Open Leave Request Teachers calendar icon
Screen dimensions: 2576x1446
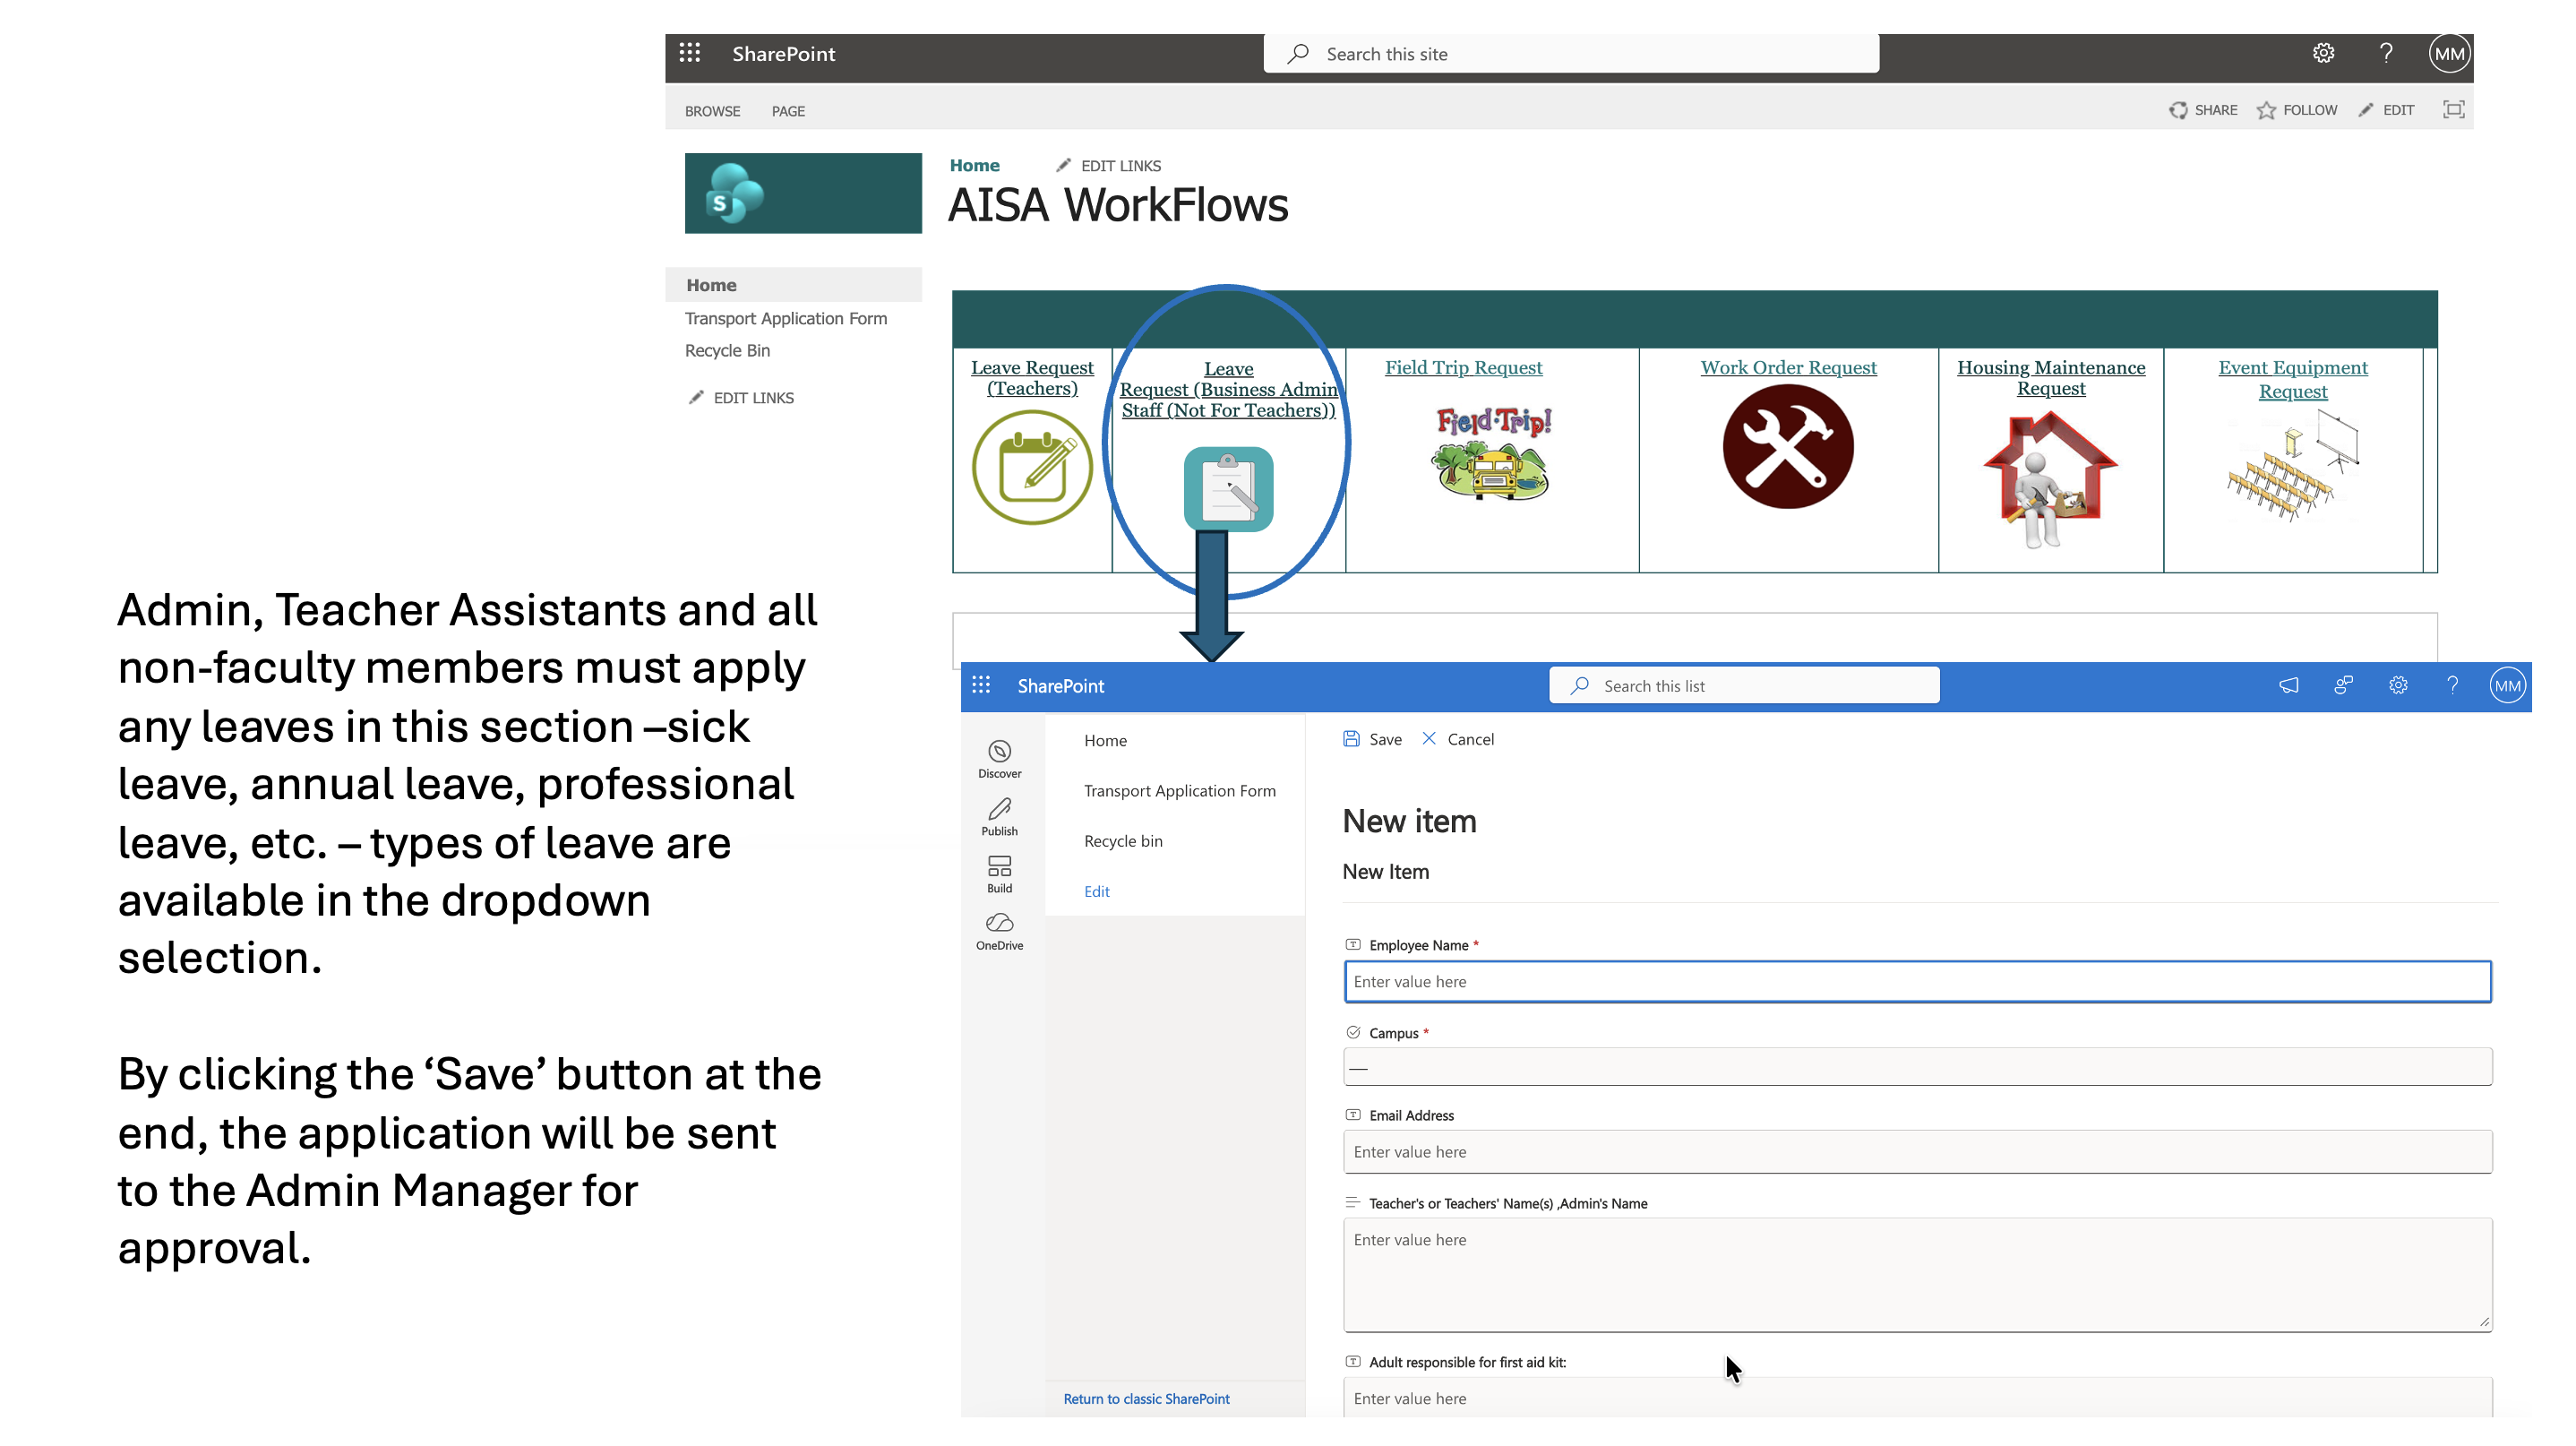(1032, 467)
